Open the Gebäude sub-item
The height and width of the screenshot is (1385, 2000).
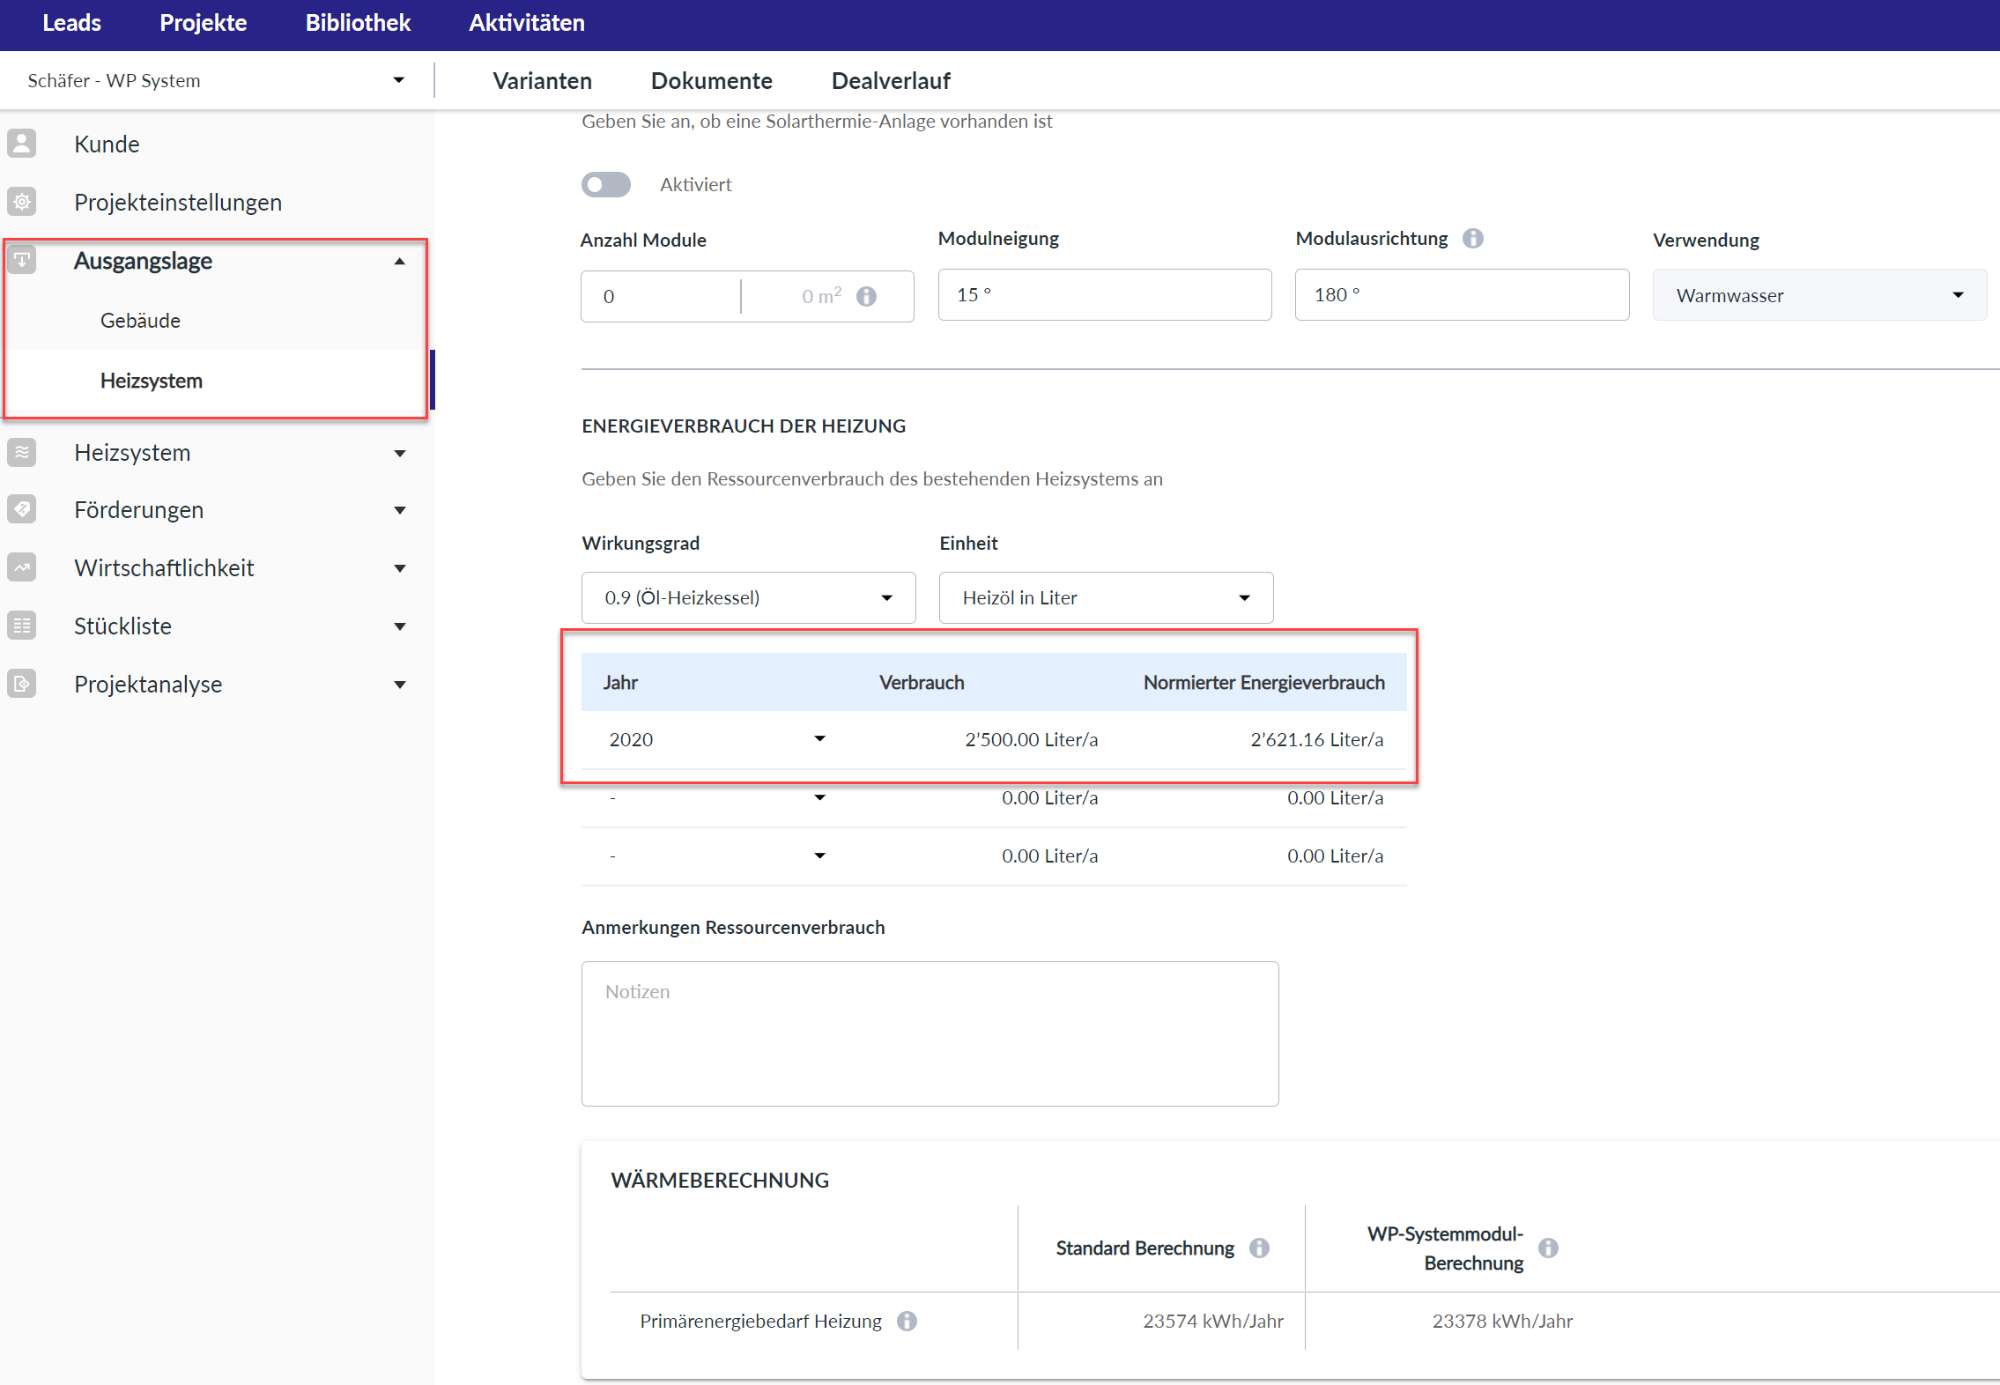140,320
